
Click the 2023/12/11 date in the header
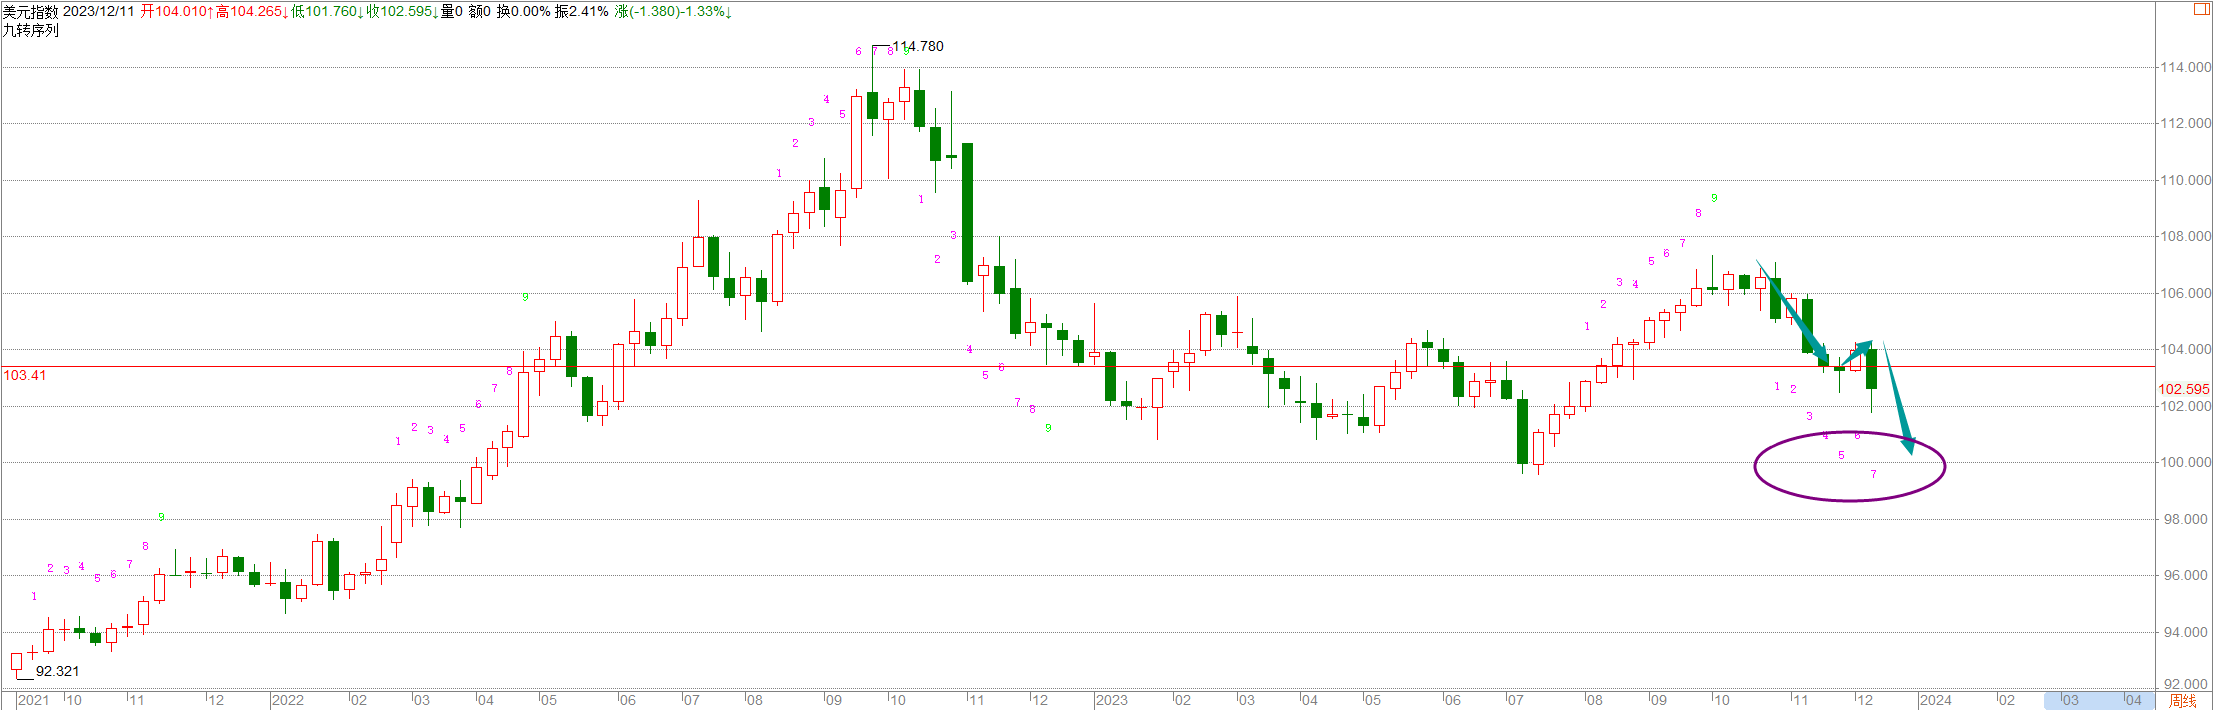(99, 11)
